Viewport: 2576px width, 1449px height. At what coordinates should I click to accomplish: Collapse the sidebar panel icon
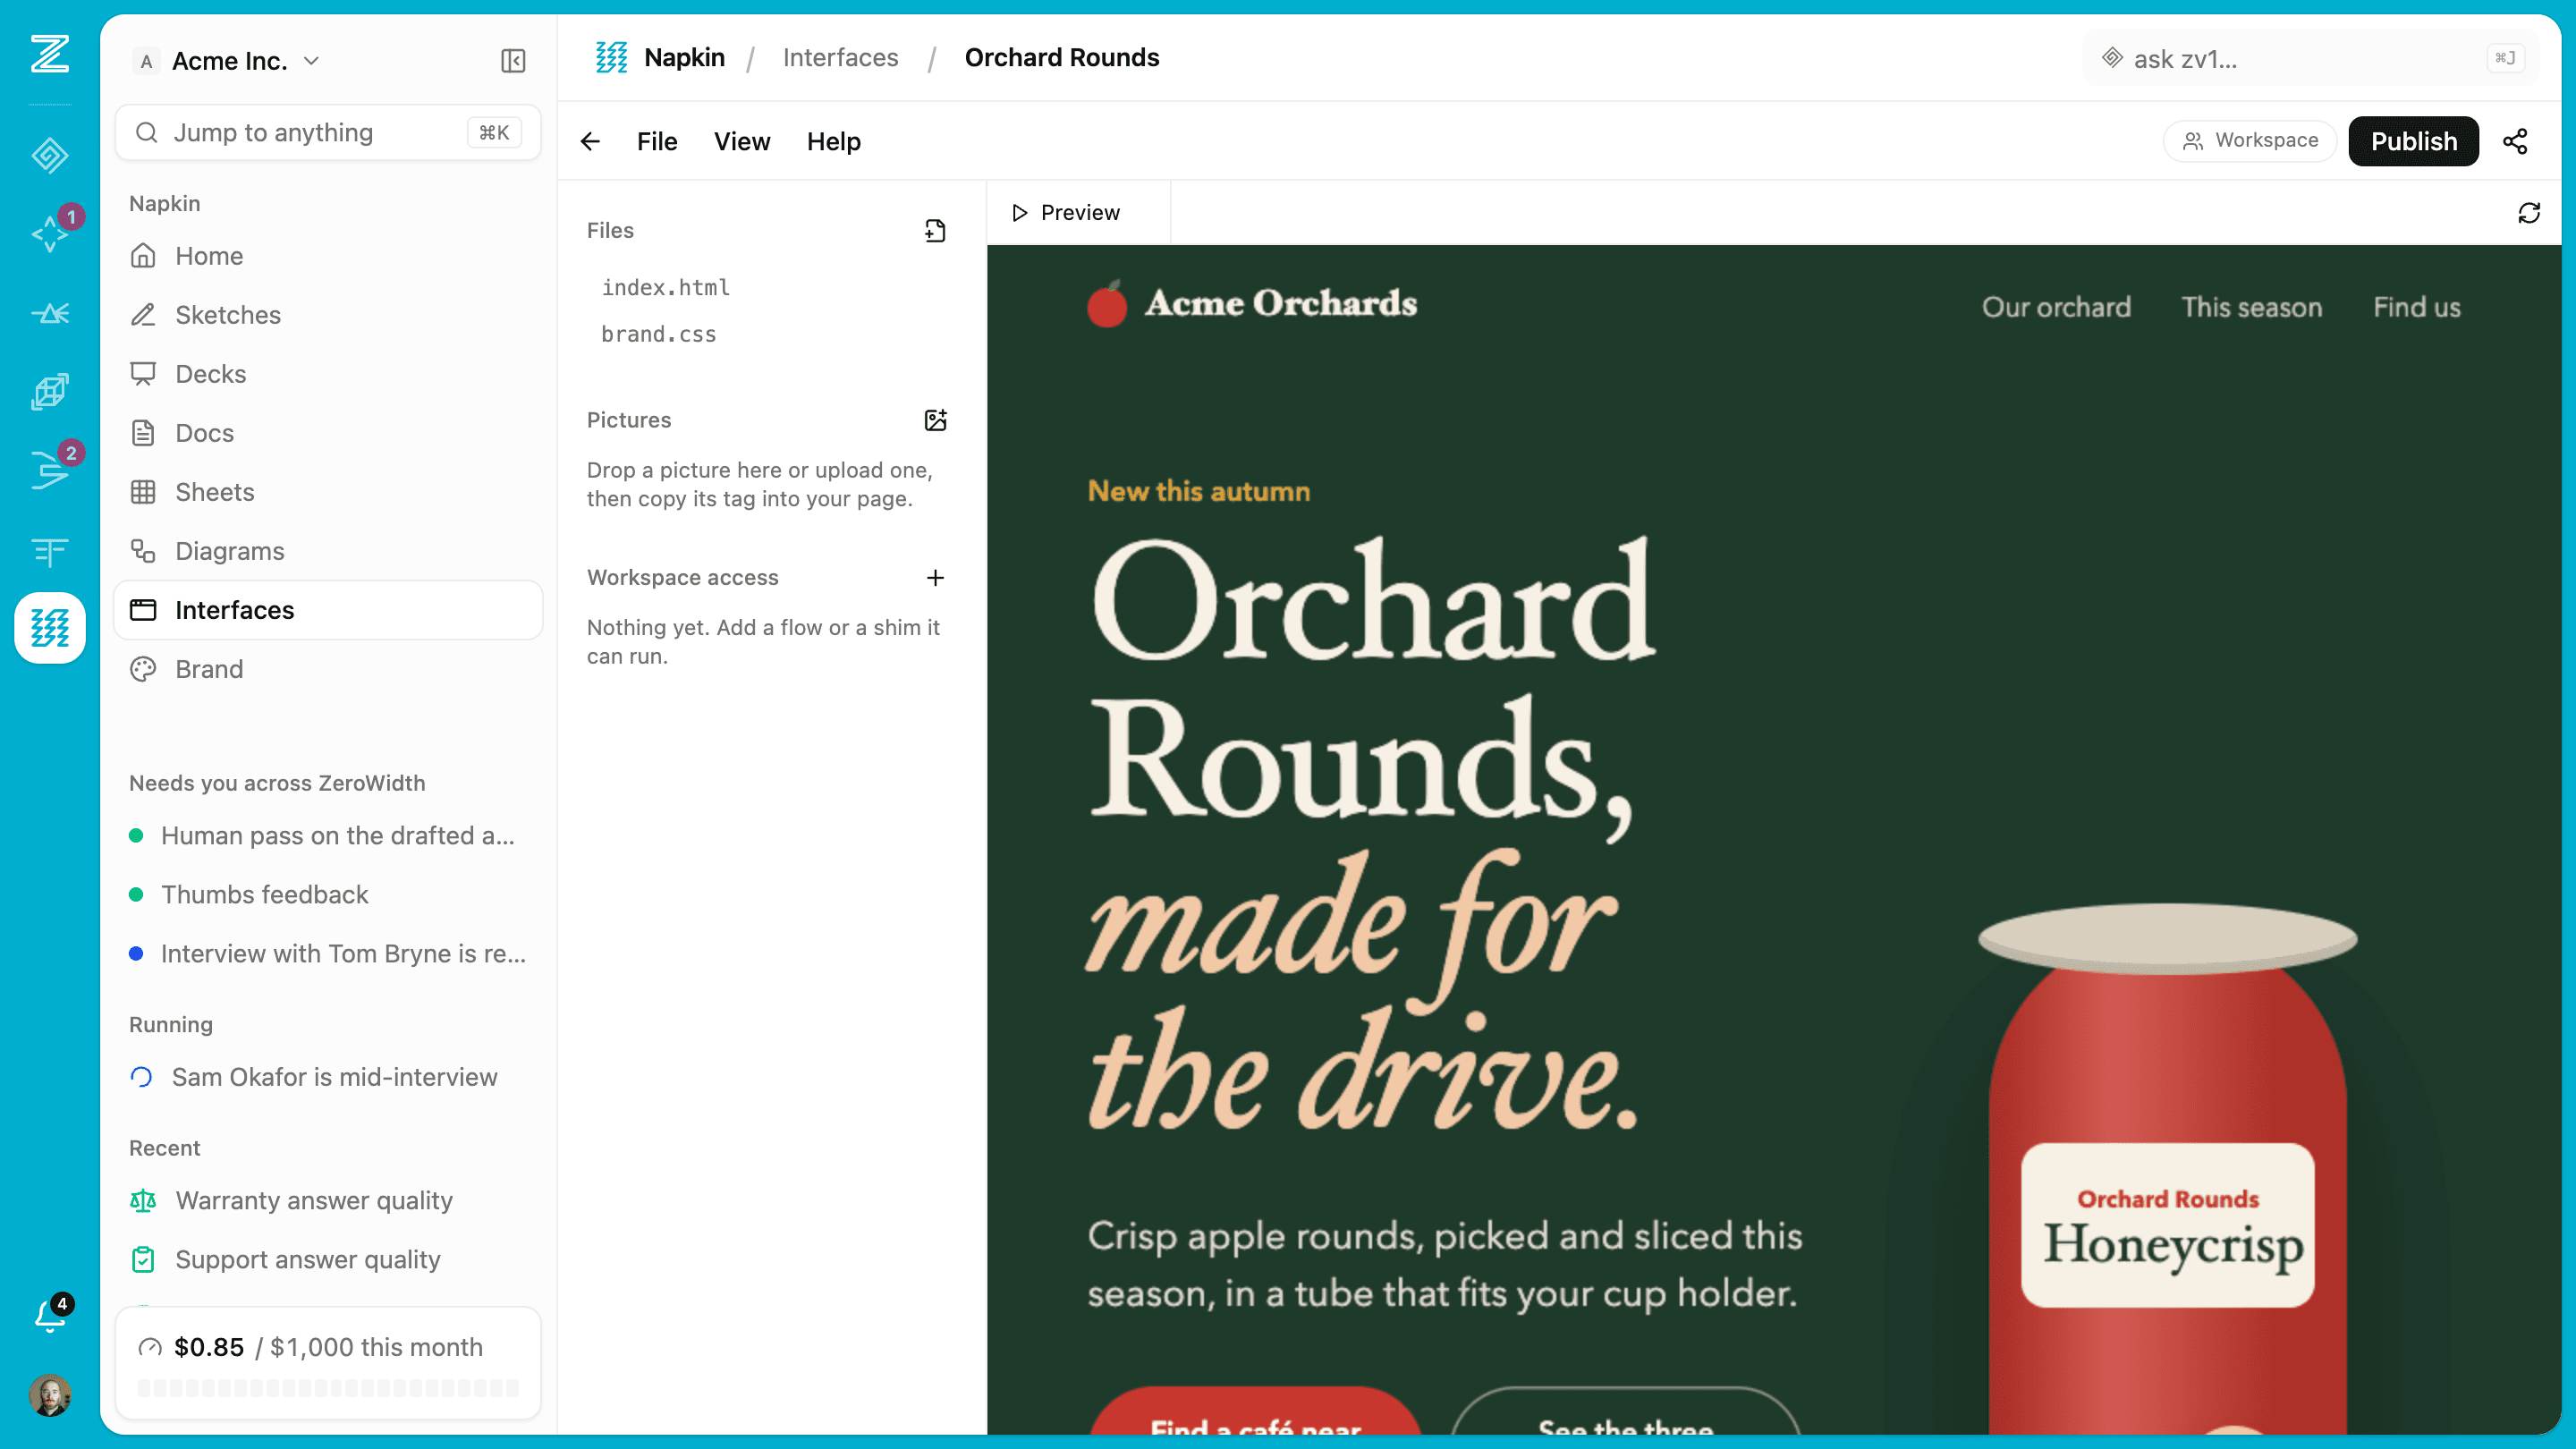tap(513, 61)
